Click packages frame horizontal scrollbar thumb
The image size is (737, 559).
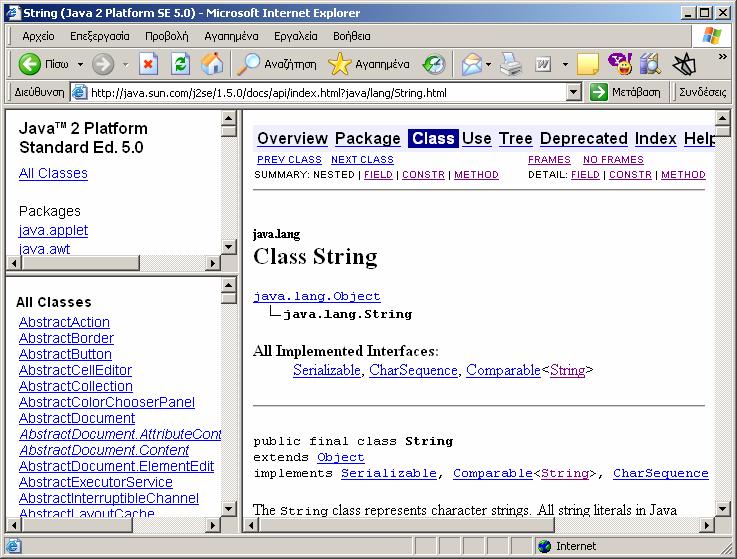[x=80, y=263]
